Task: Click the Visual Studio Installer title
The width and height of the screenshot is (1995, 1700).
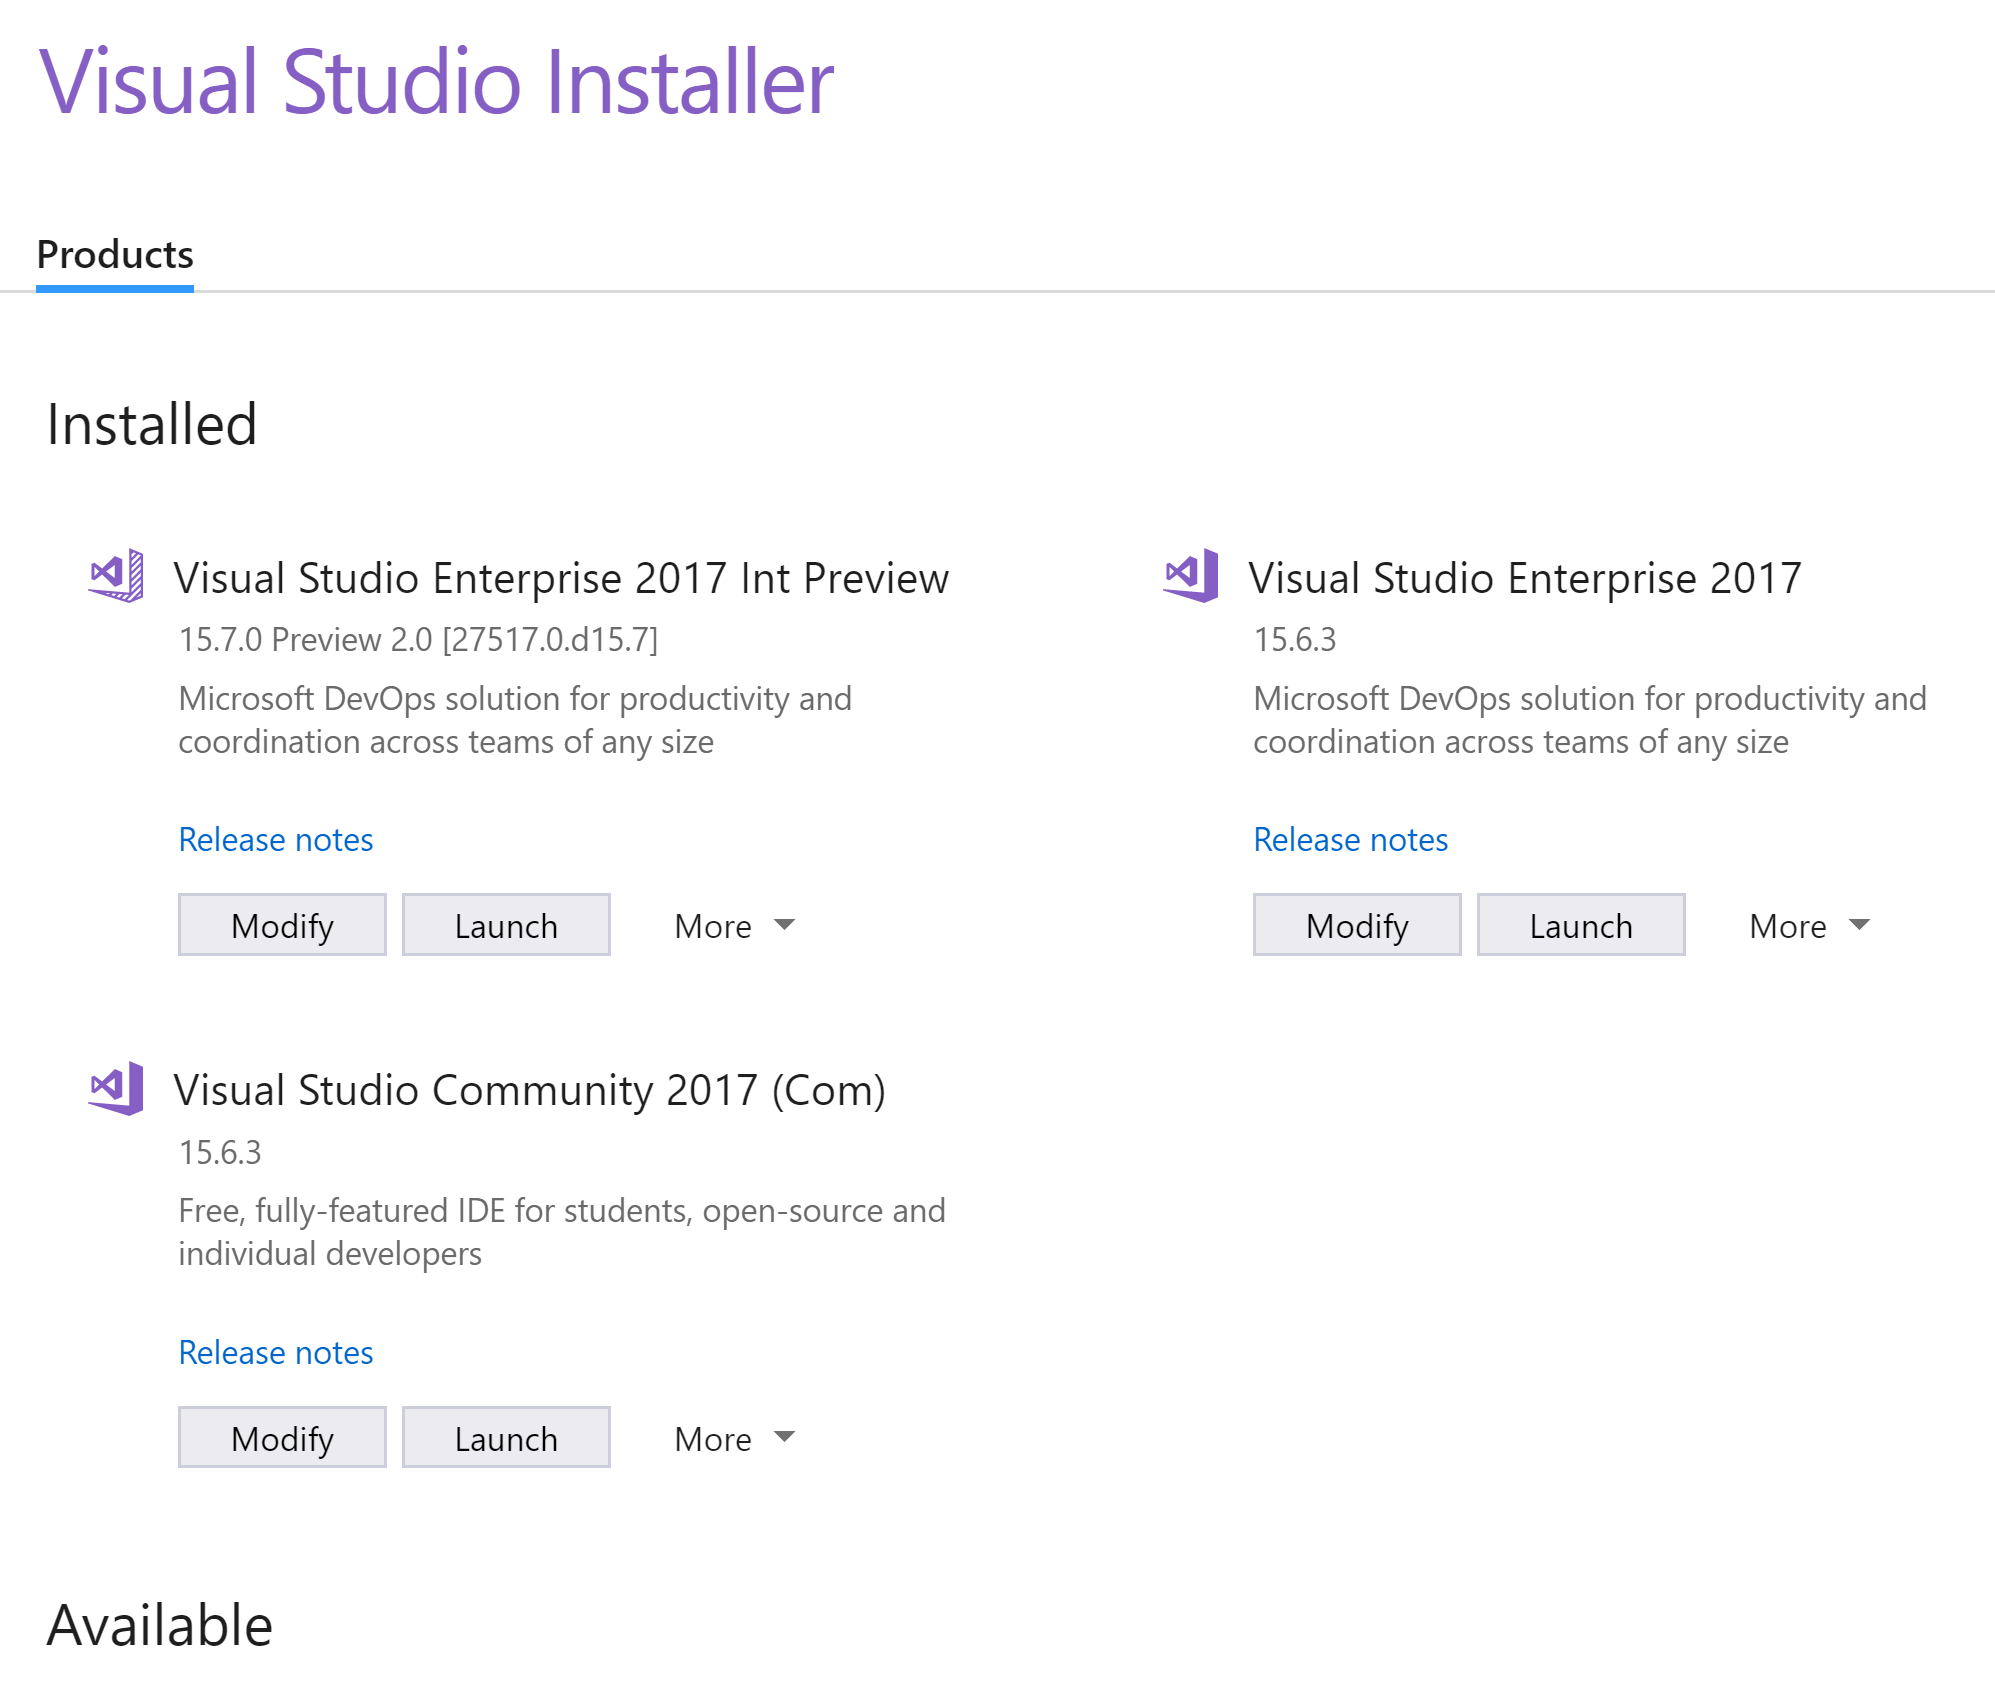Action: 436,82
